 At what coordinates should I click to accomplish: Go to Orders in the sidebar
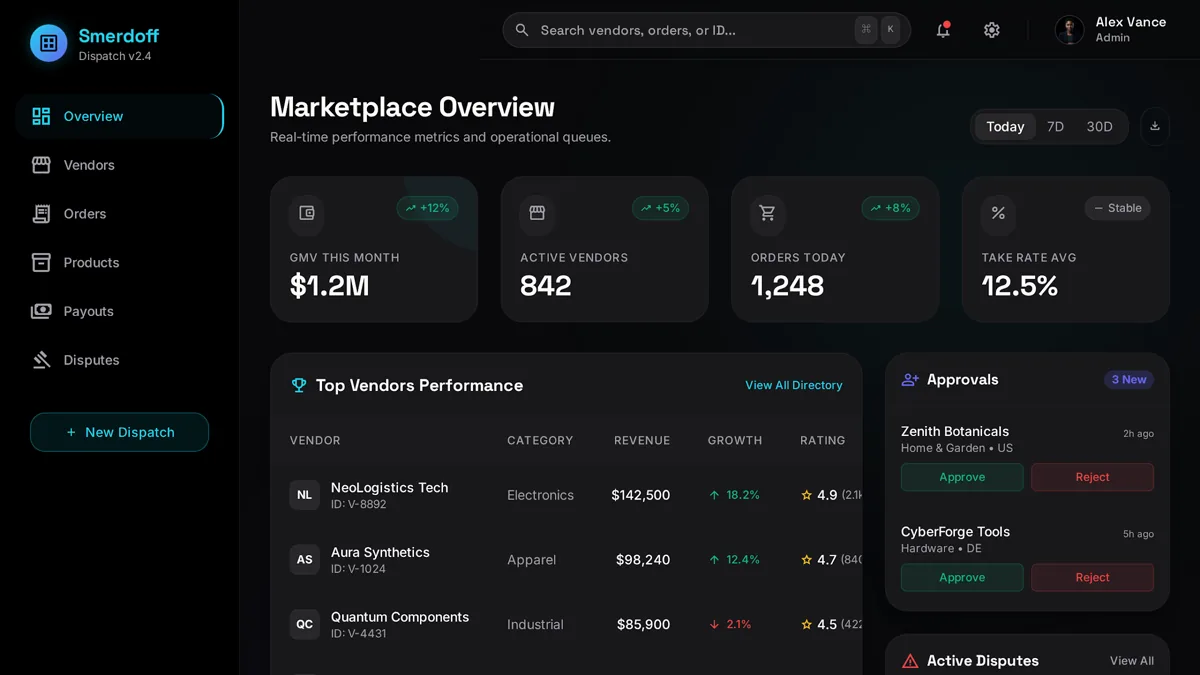tap(119, 214)
